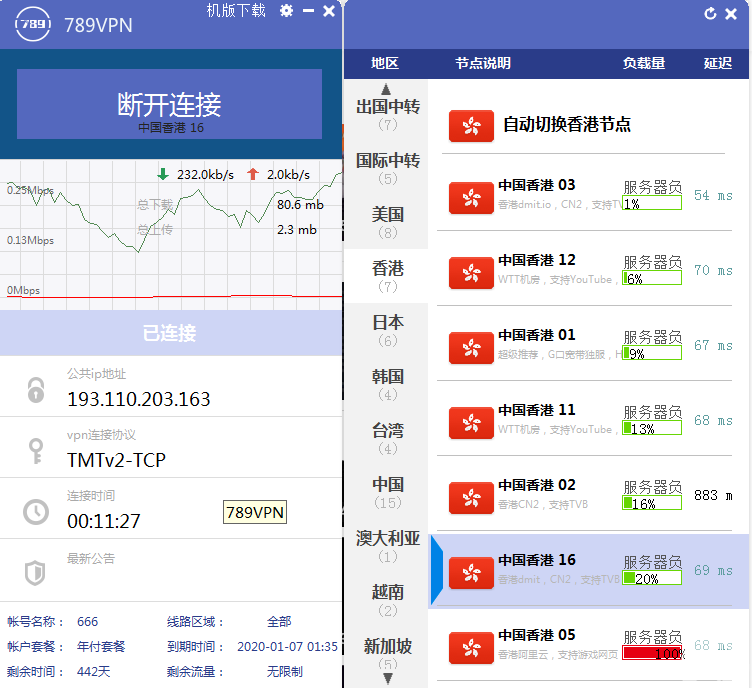
Task: Select node 中国香港 03
Action: coord(537,185)
